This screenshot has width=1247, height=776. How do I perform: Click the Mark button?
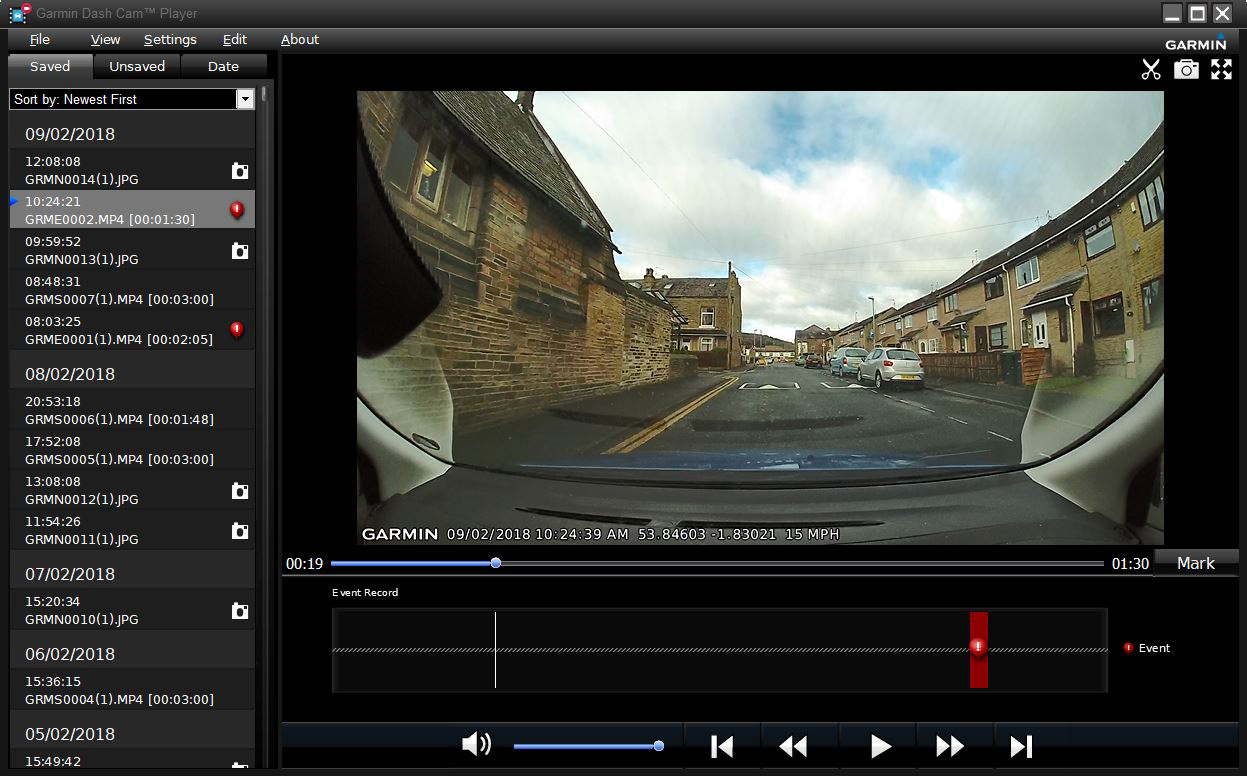[x=1196, y=563]
